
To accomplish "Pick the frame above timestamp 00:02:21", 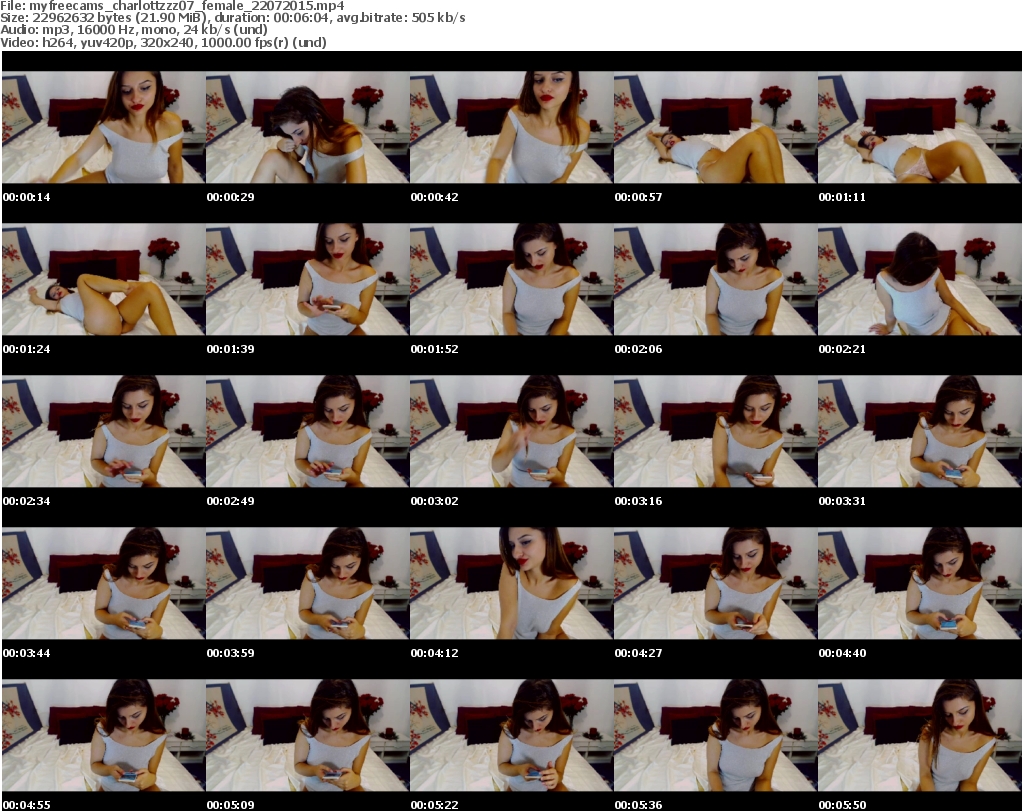I will point(919,279).
